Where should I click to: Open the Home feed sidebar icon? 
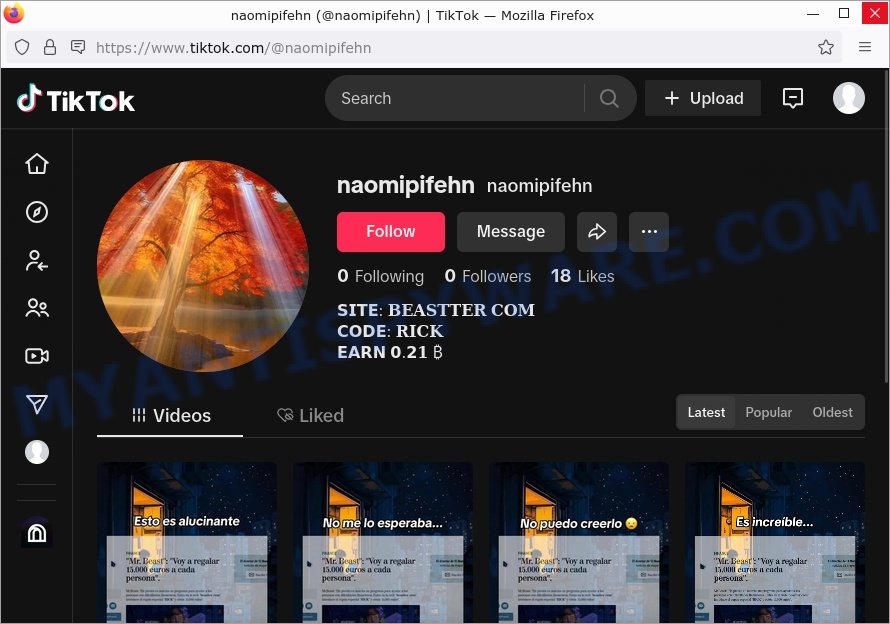tap(37, 164)
